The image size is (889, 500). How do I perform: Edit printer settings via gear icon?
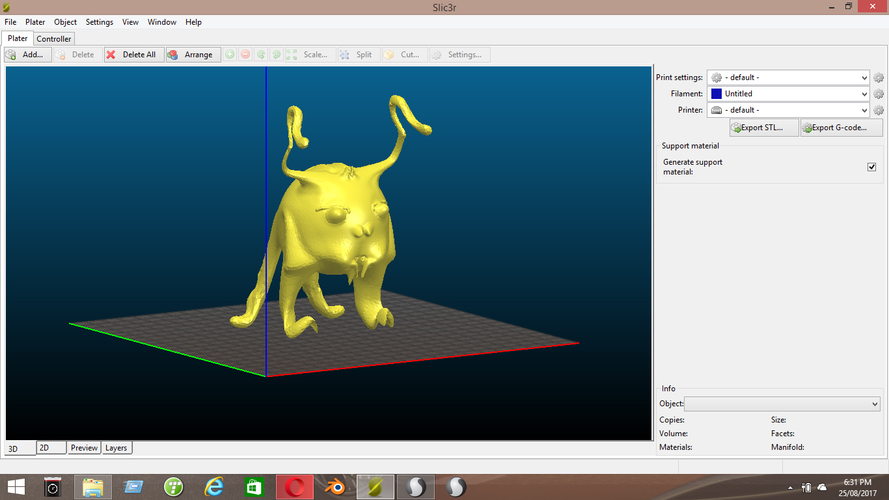pyautogui.click(x=878, y=111)
